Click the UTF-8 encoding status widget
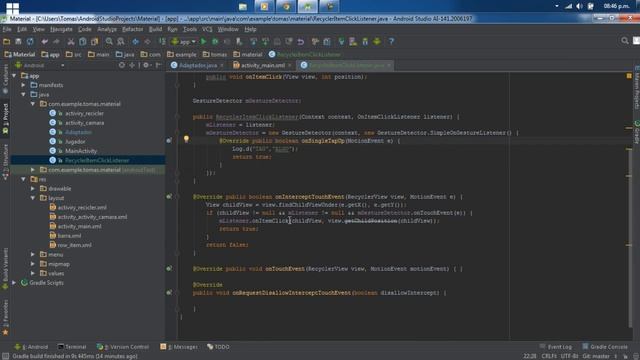Screen dimensions: 640x360 [x=569, y=356]
